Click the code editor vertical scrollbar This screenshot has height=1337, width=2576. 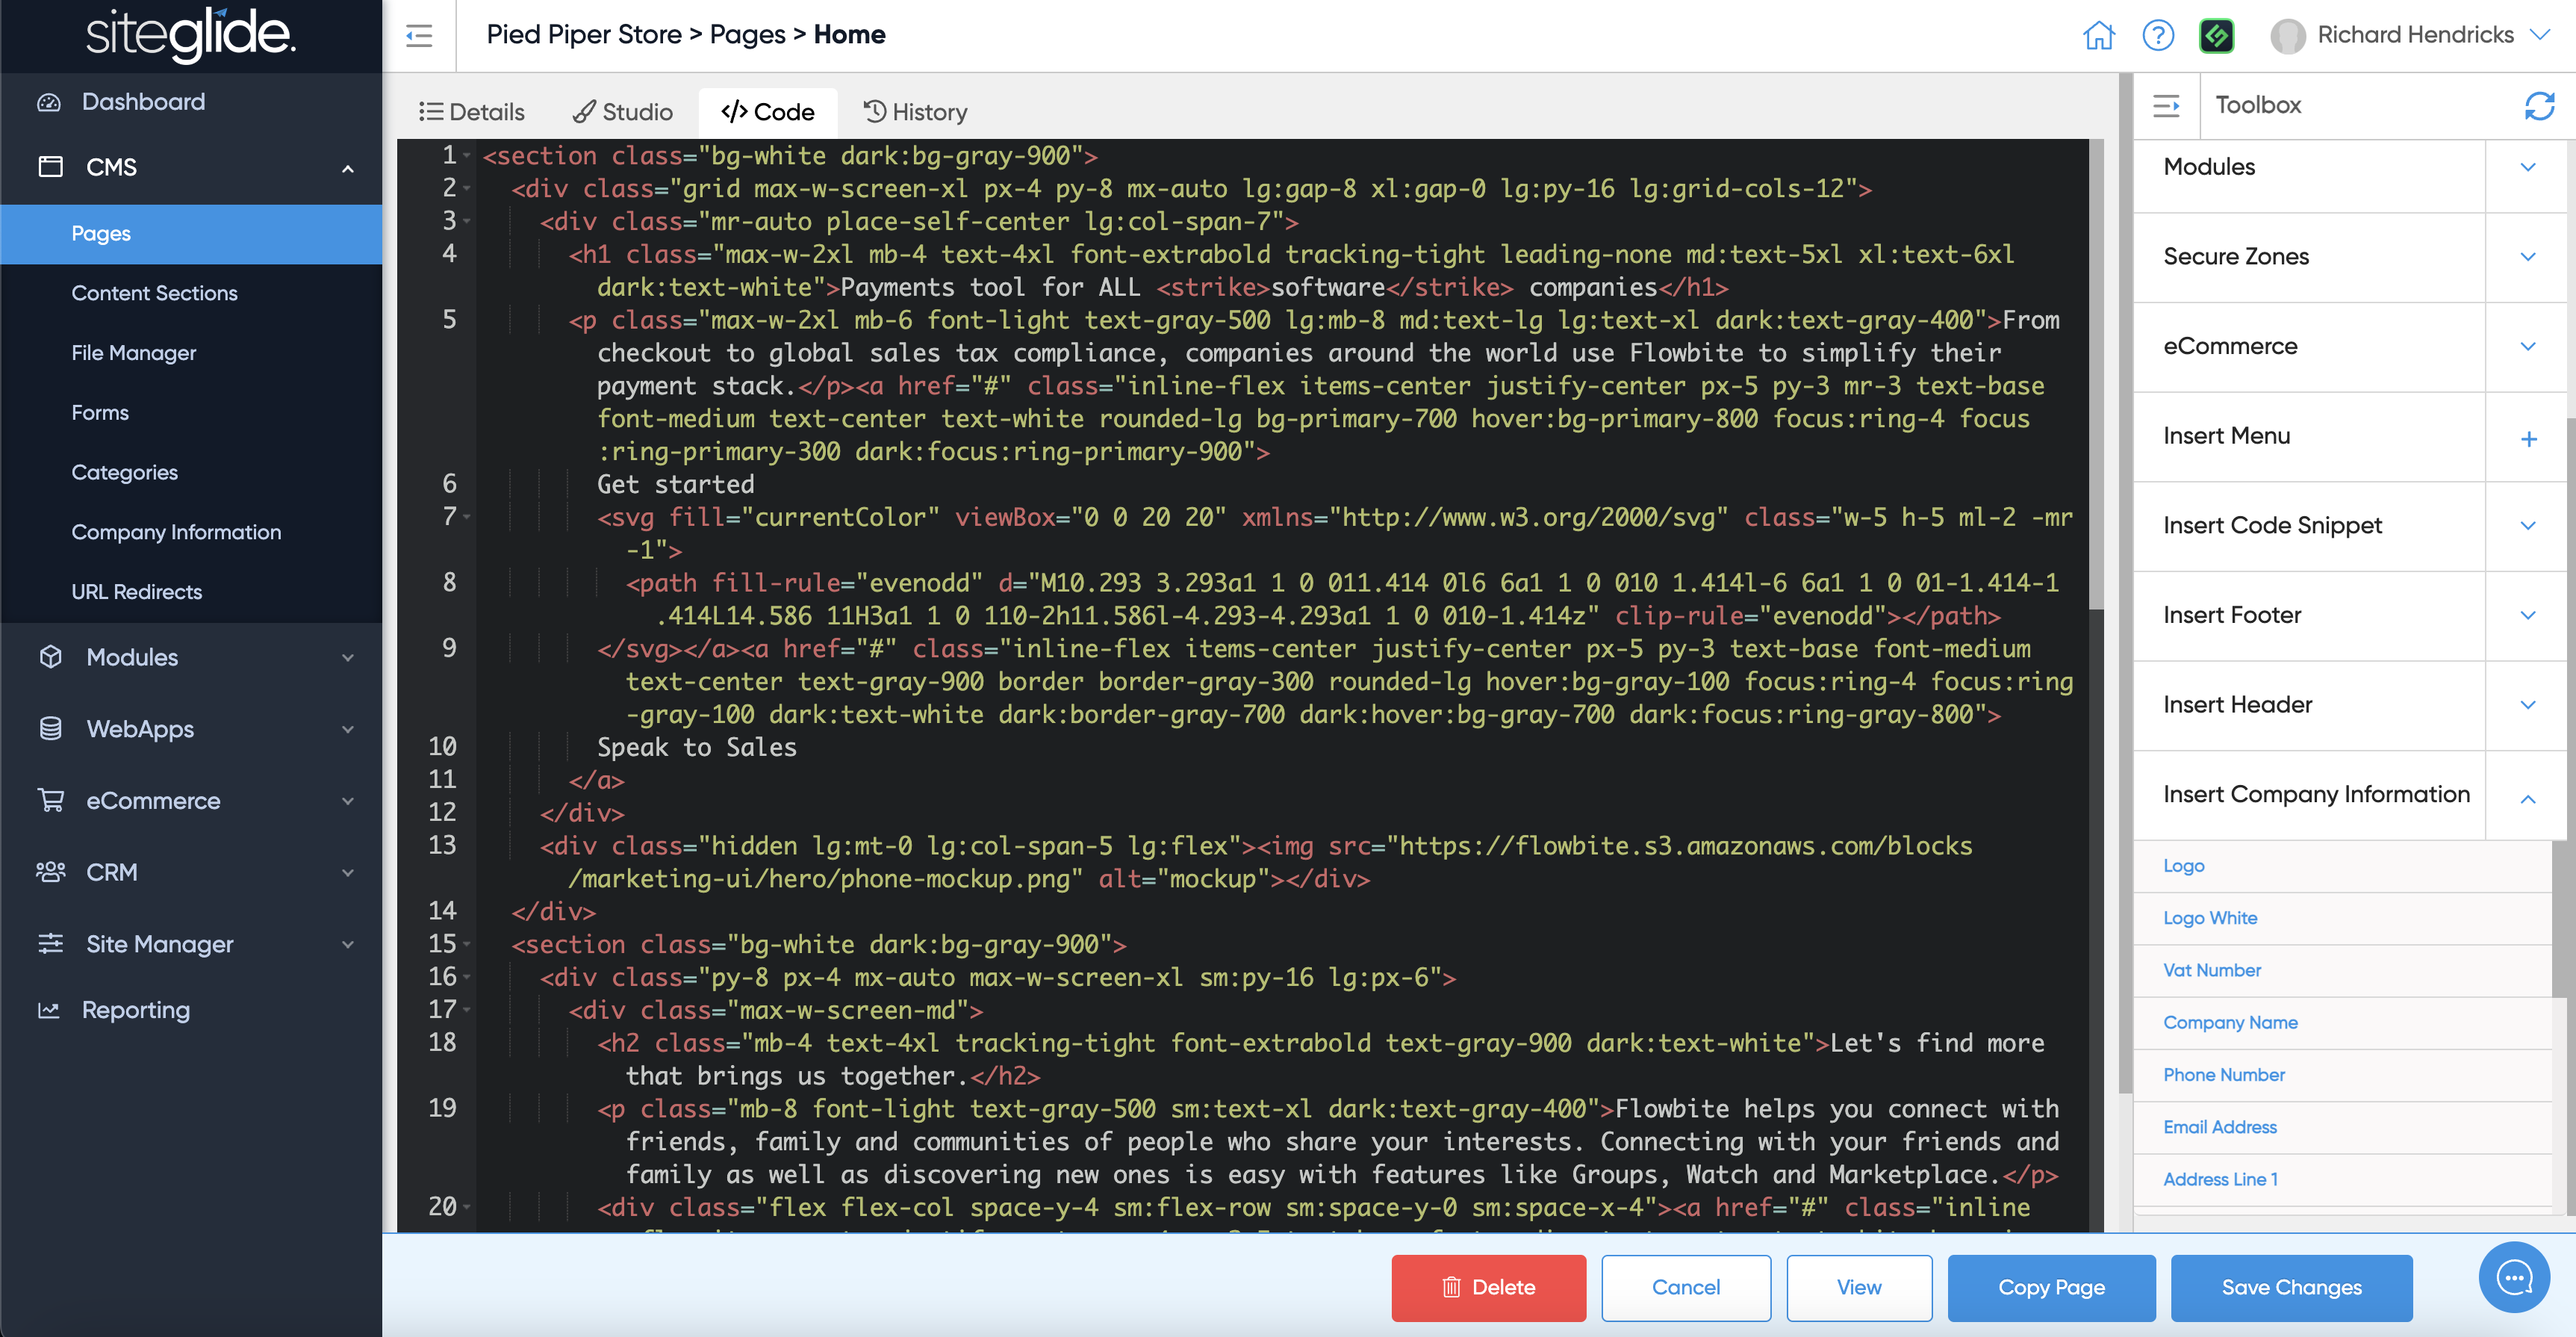pyautogui.click(x=2096, y=375)
